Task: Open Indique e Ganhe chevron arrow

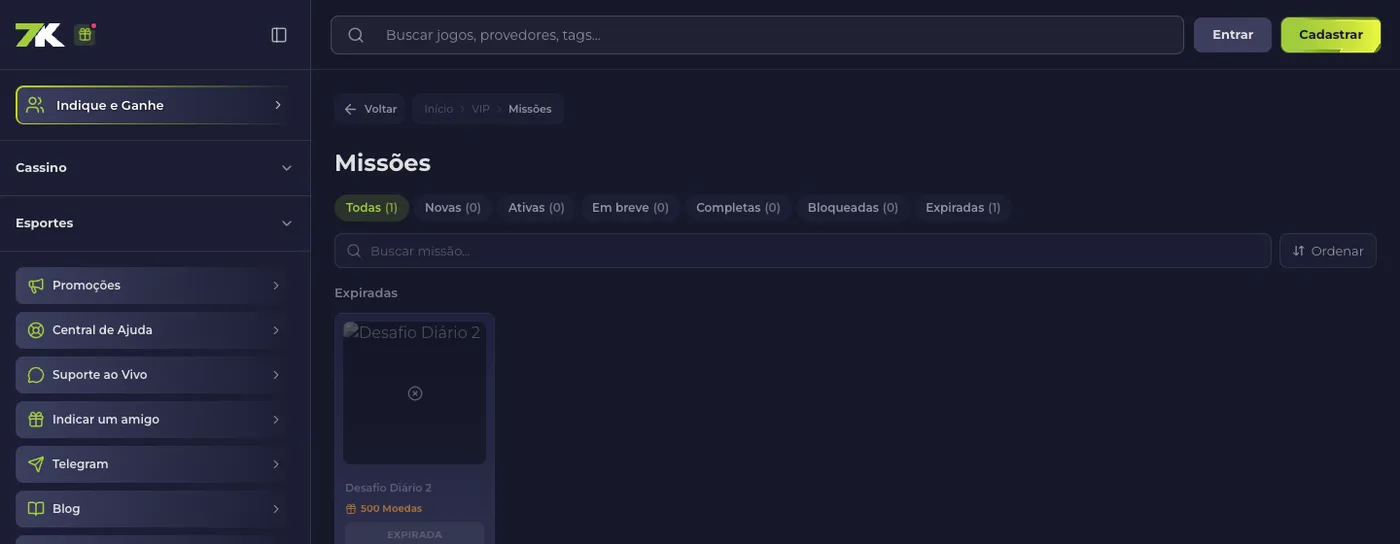Action: coord(277,105)
